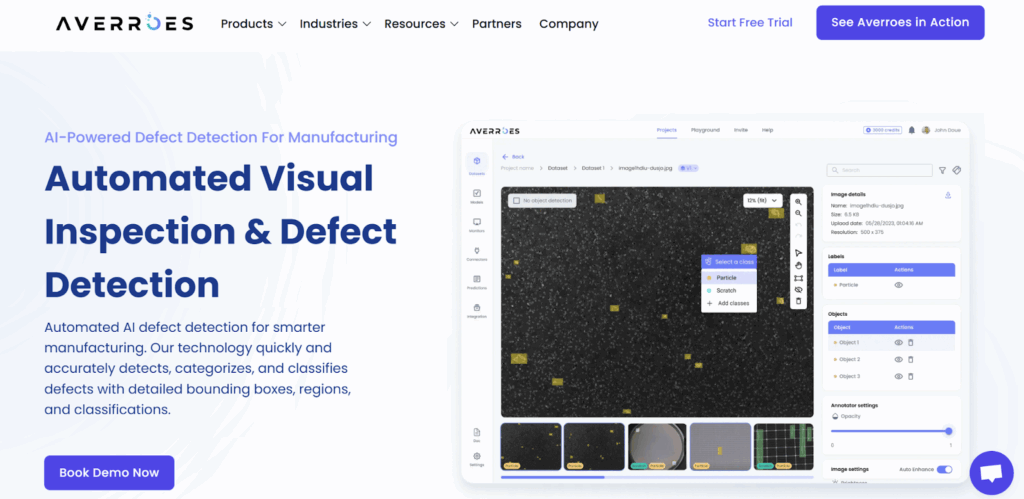Viewport: 1024px width, 499px height.
Task: Click the Book Demo Now button
Action: (109, 473)
